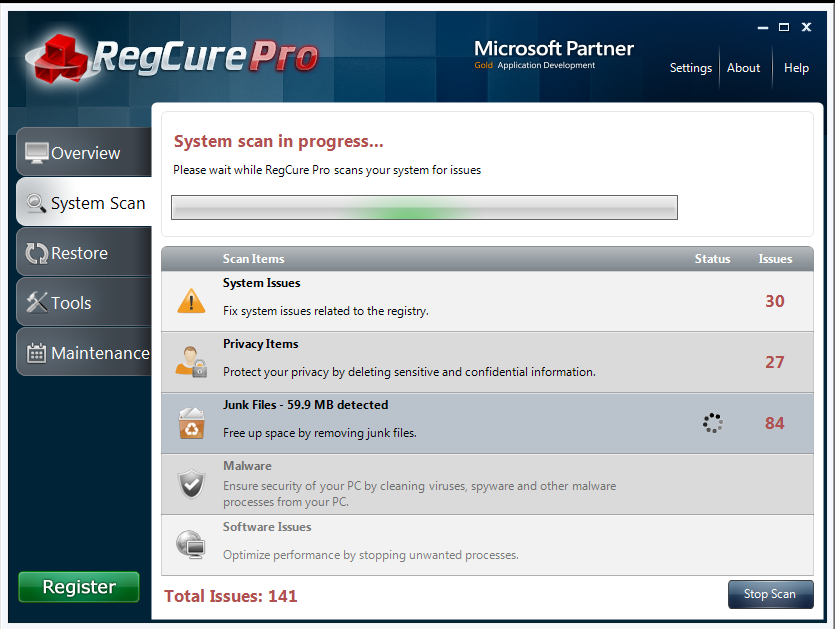Open Settings in the header
This screenshot has height=629, width=835.
pos(691,68)
